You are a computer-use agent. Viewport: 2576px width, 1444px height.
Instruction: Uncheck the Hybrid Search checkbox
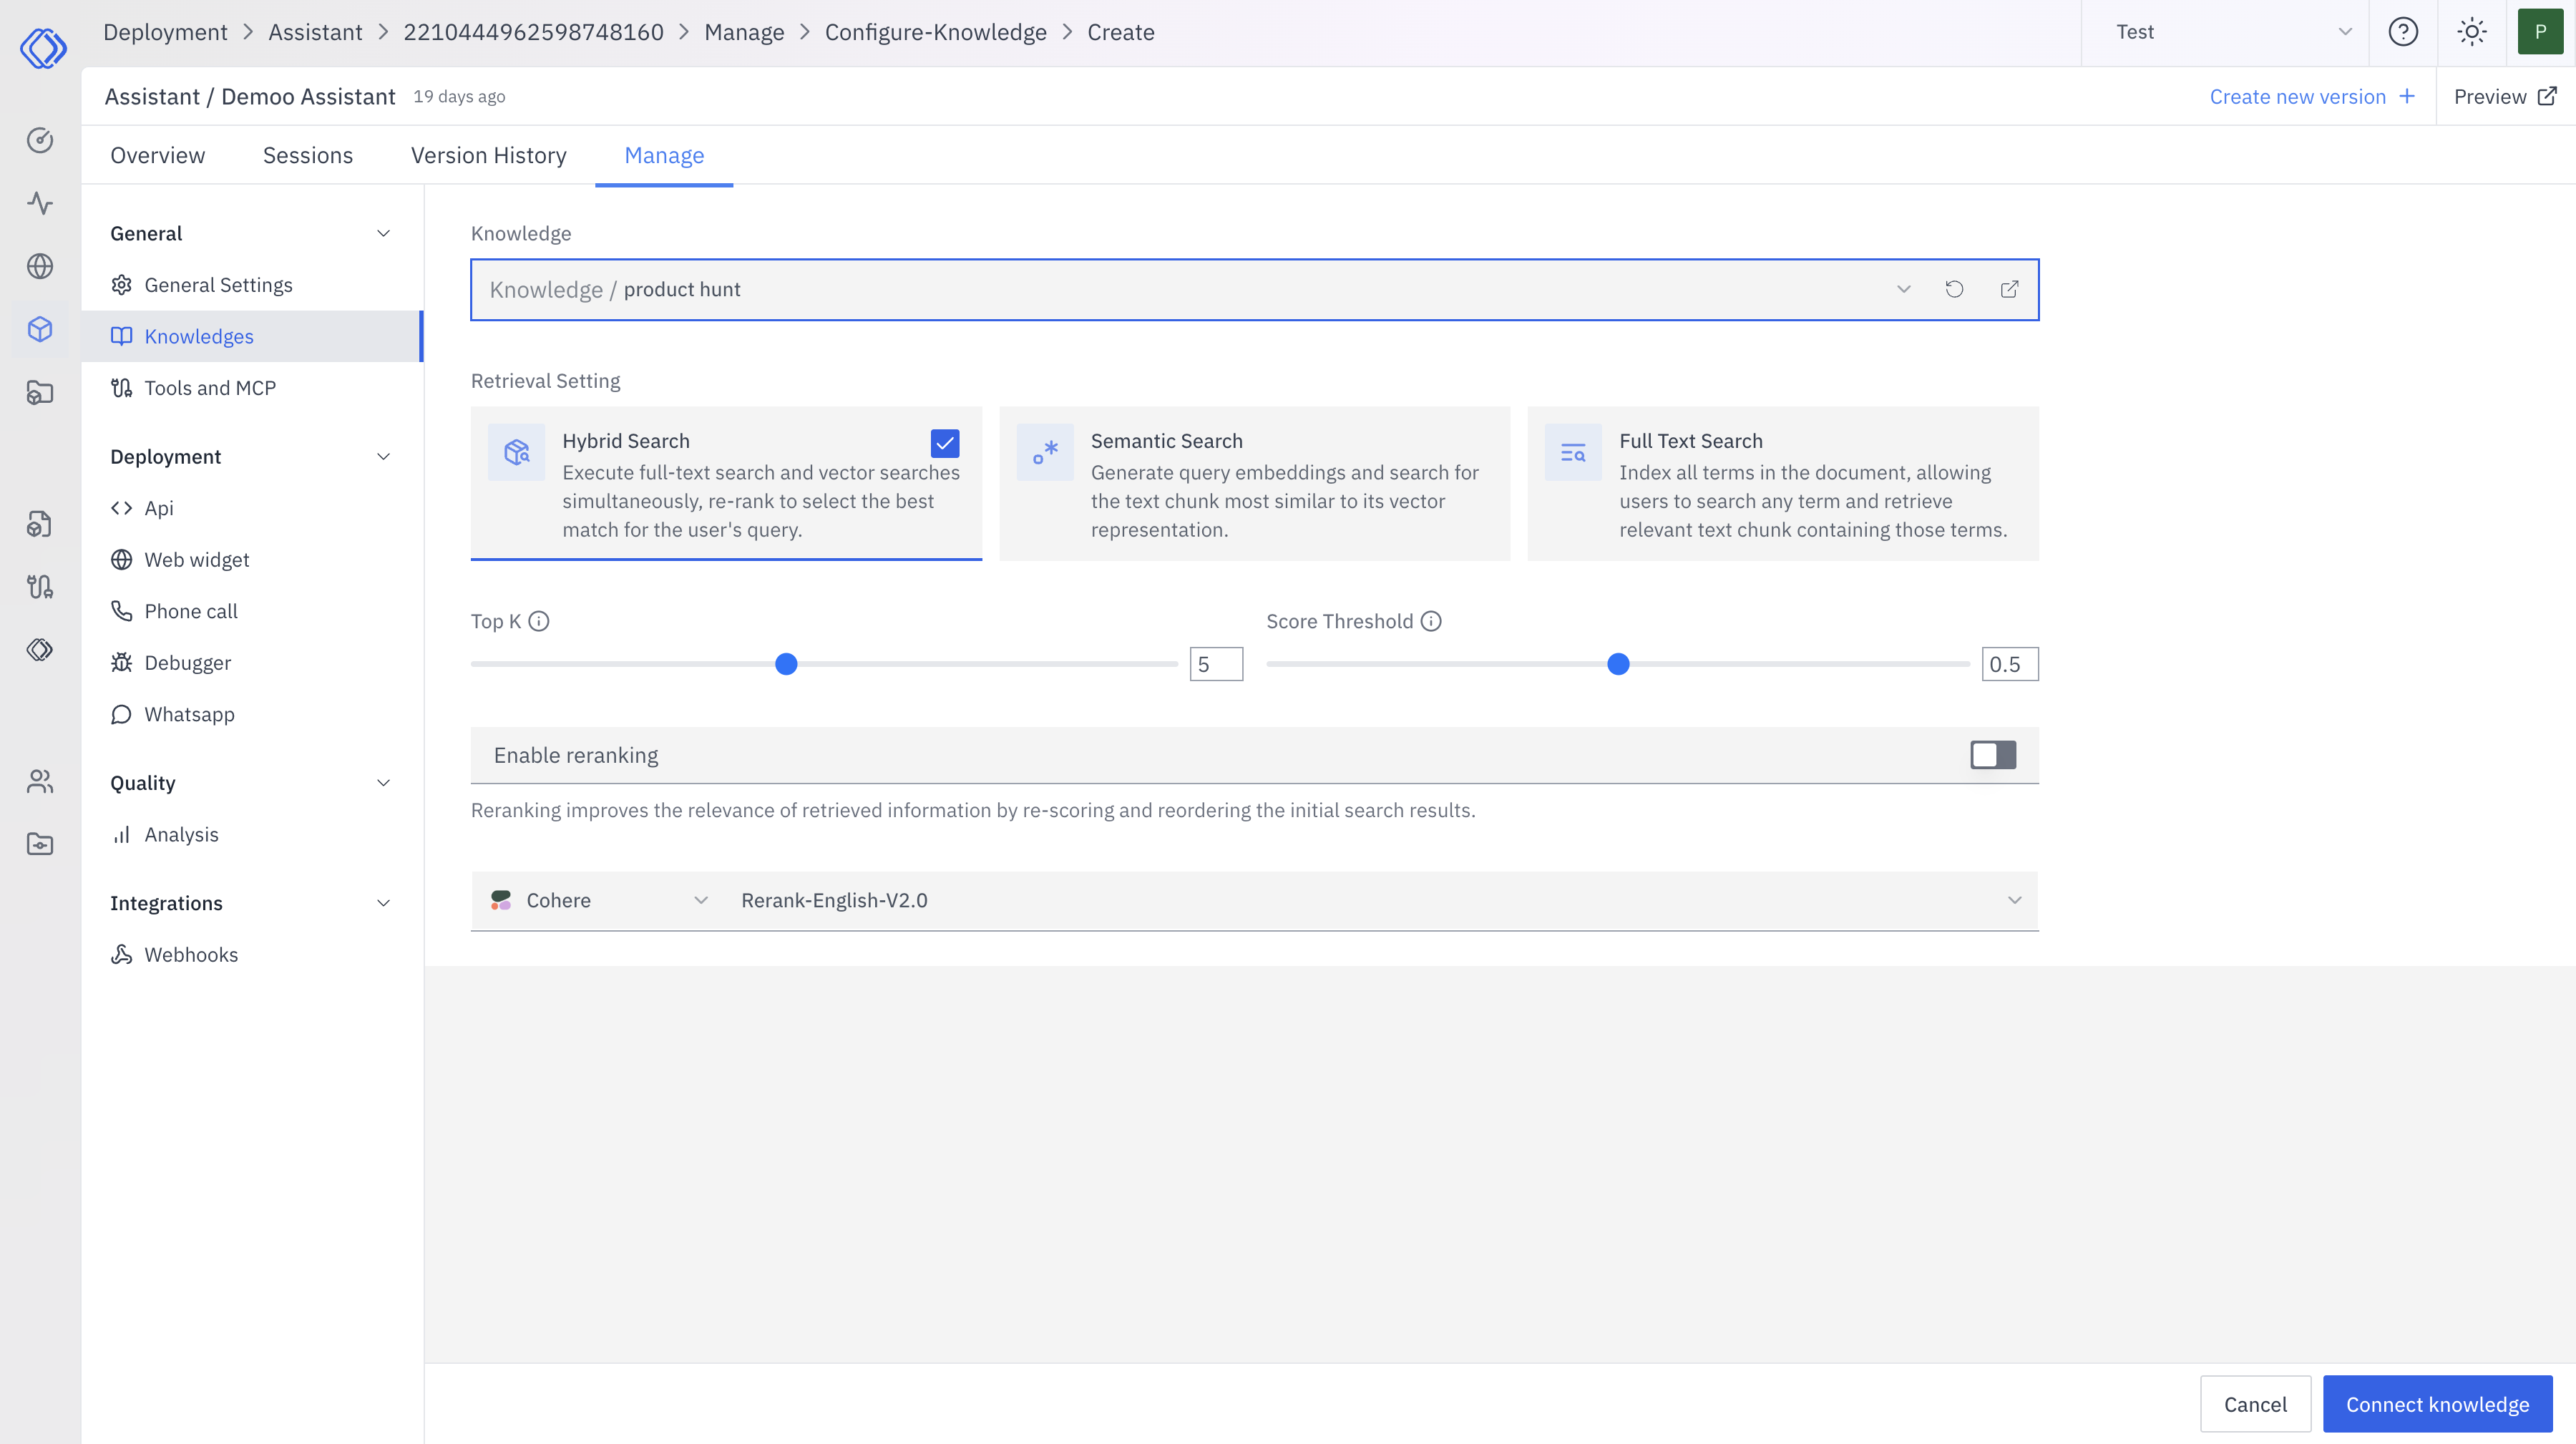pos(944,443)
